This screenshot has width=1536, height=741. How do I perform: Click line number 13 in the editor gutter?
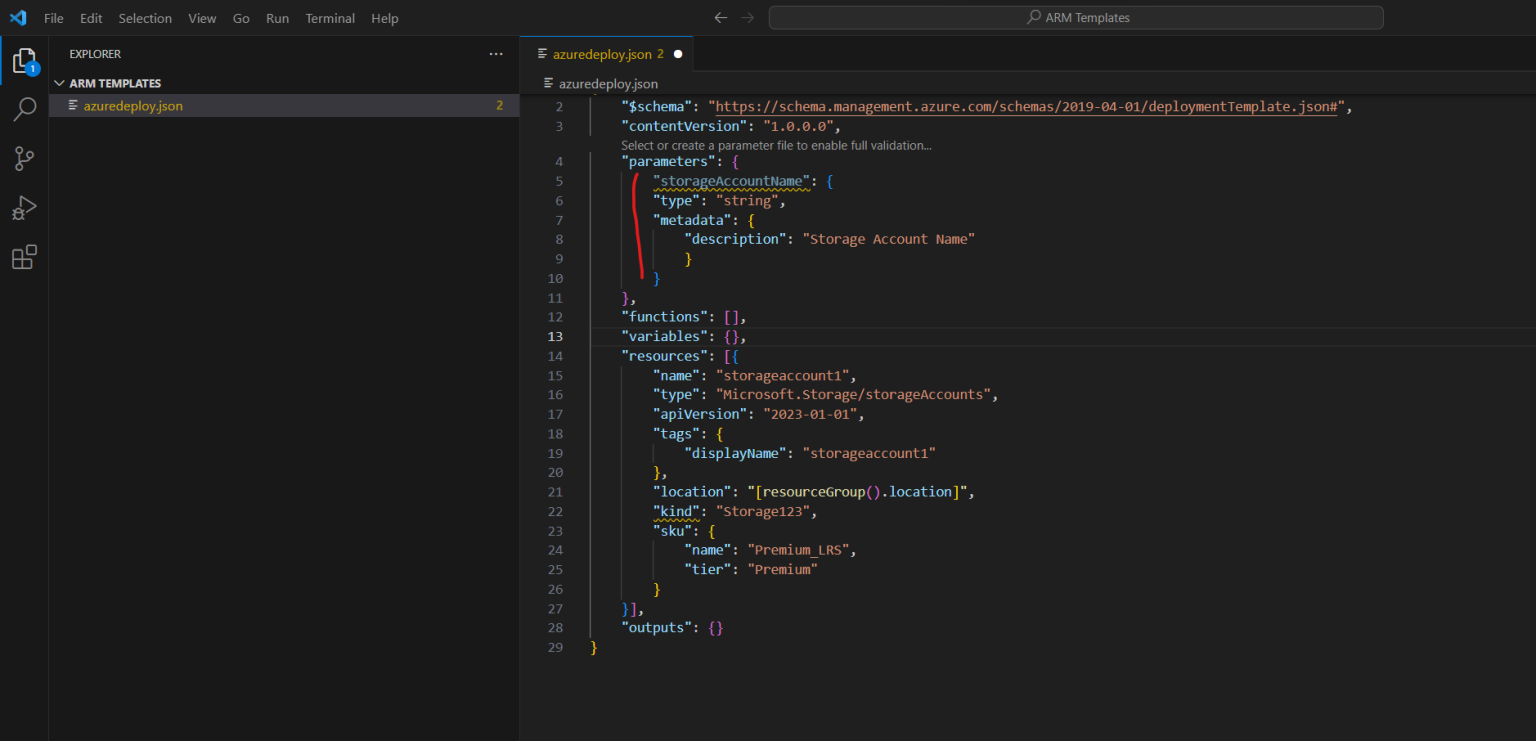coord(555,336)
